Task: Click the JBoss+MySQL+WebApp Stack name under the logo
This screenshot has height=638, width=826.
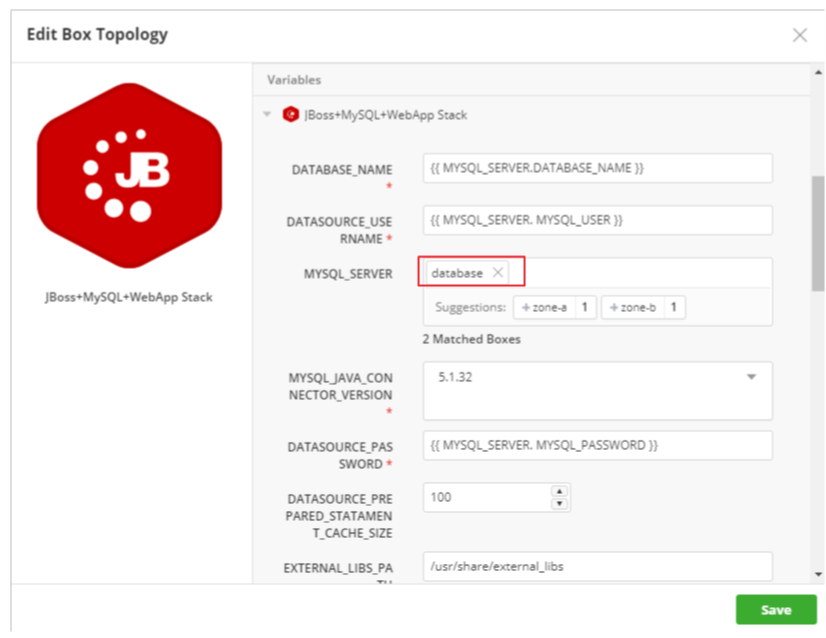Action: (129, 297)
